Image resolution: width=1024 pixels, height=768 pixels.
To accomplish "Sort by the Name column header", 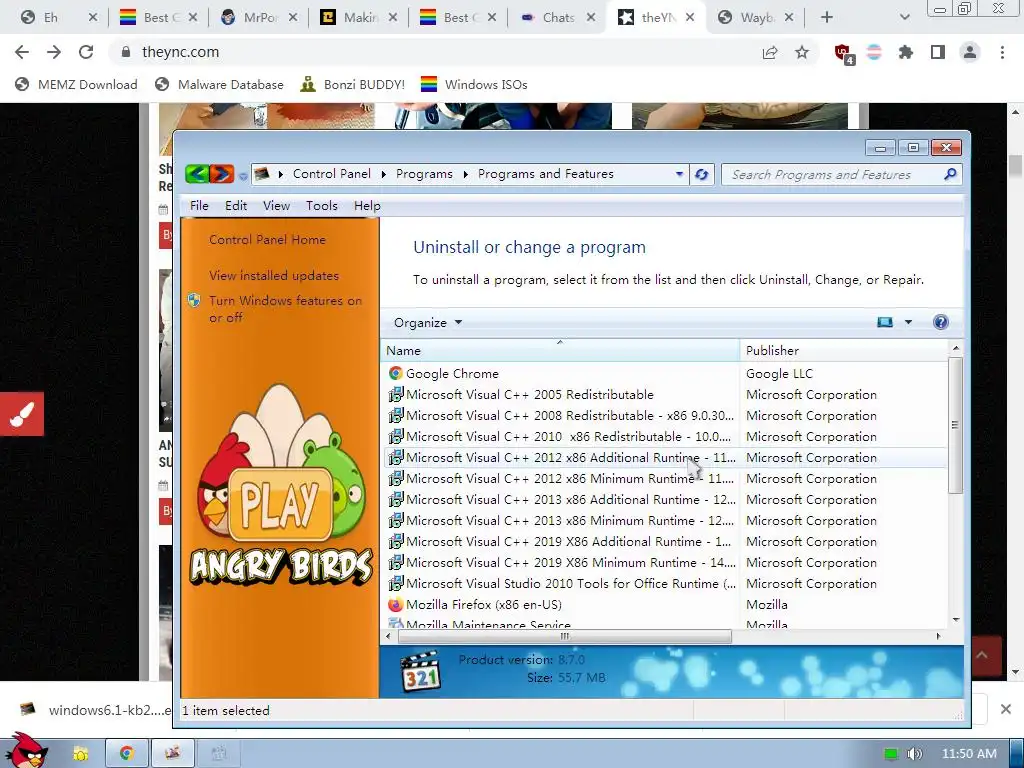I will coord(560,351).
